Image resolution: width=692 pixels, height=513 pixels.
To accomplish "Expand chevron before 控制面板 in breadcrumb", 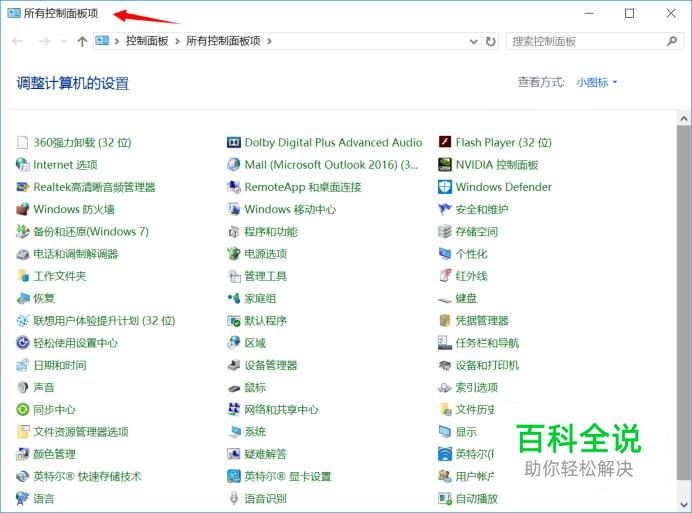I will click(x=117, y=41).
